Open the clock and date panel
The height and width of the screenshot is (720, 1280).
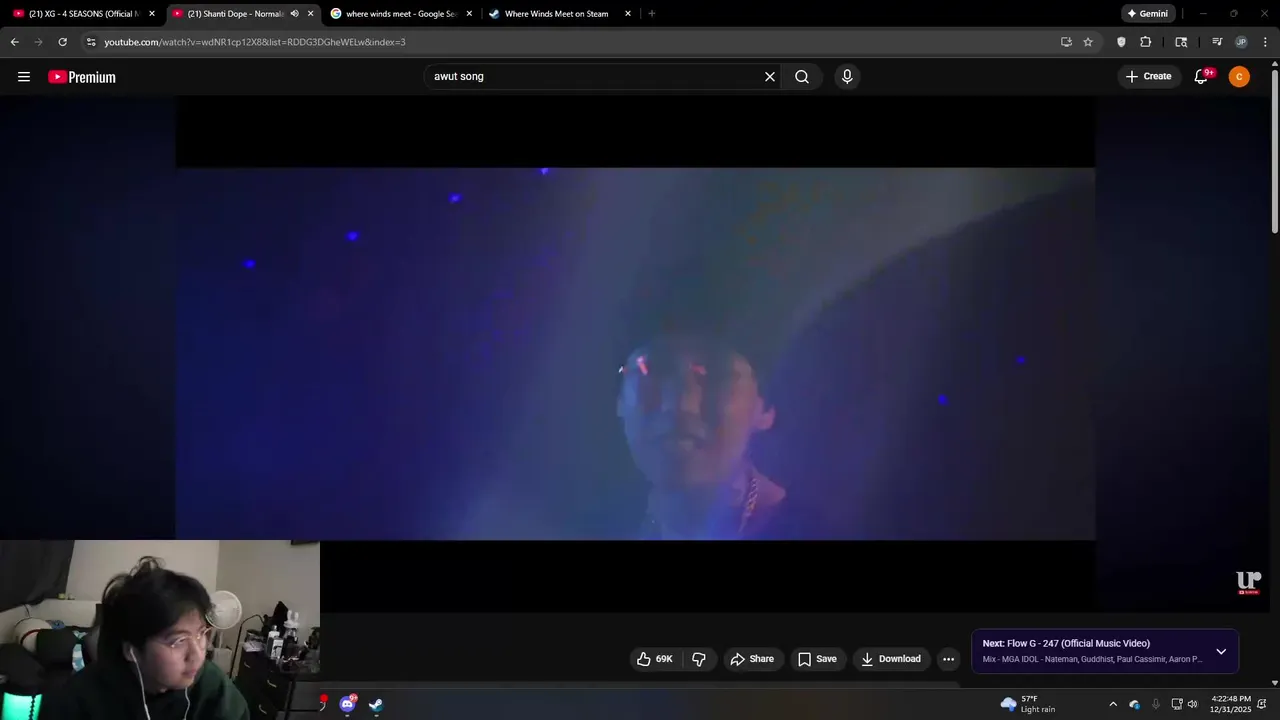1230,704
